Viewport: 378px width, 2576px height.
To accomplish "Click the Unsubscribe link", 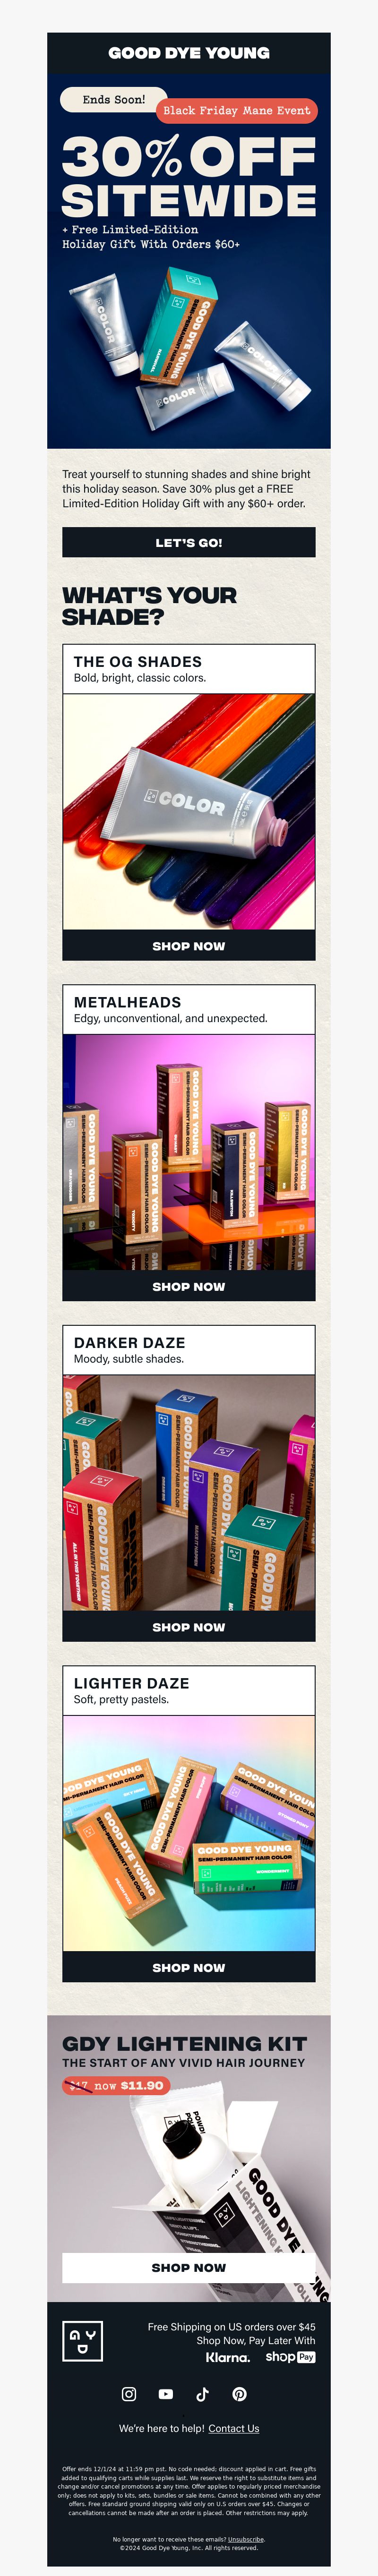I will [x=246, y=2539].
